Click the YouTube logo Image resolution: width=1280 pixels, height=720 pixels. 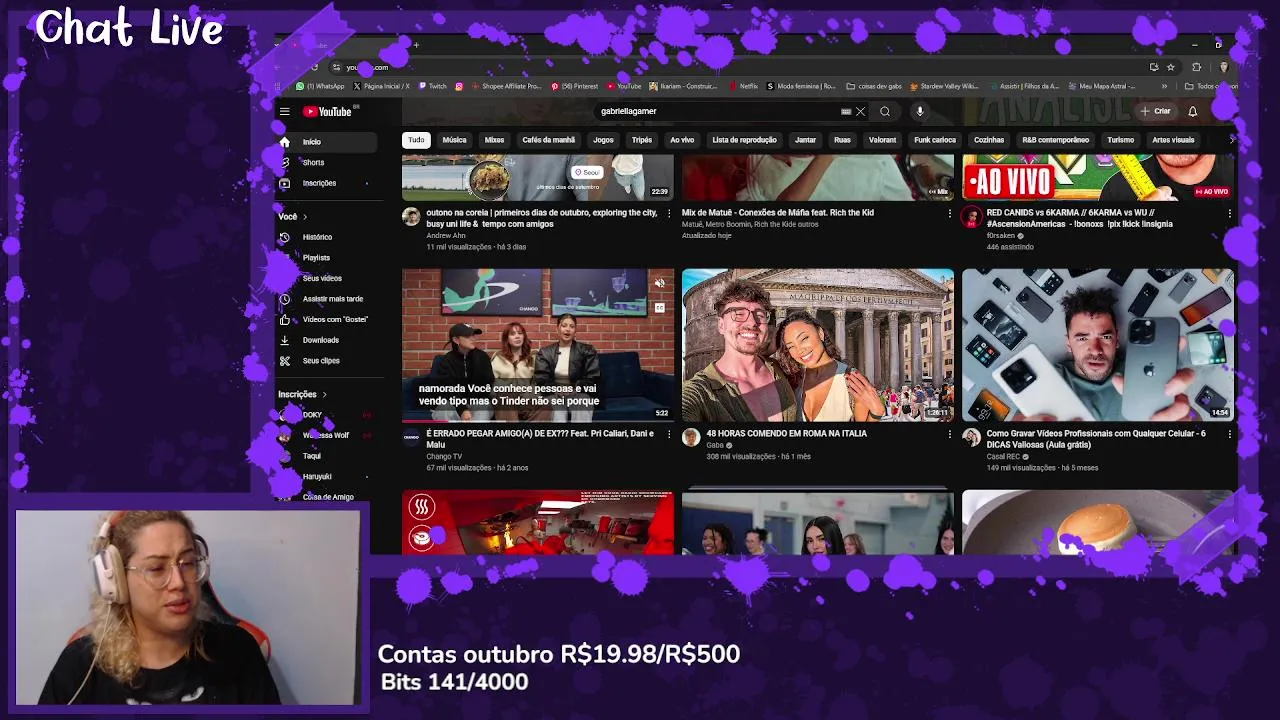tap(328, 112)
